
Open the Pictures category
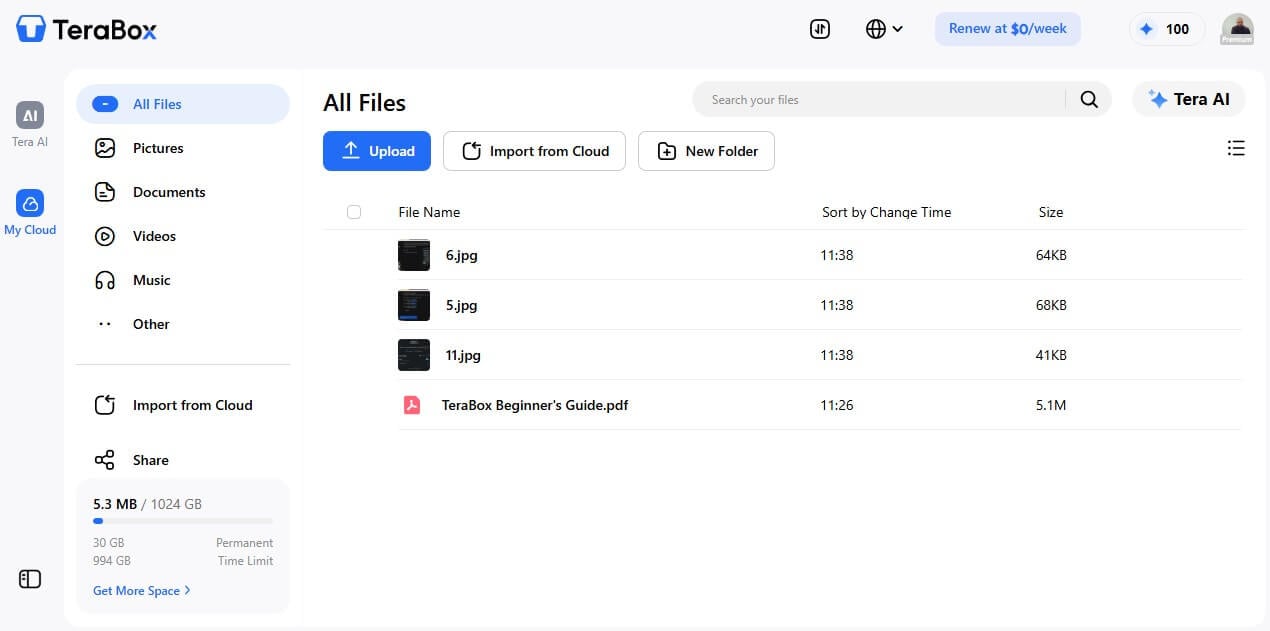(183, 148)
